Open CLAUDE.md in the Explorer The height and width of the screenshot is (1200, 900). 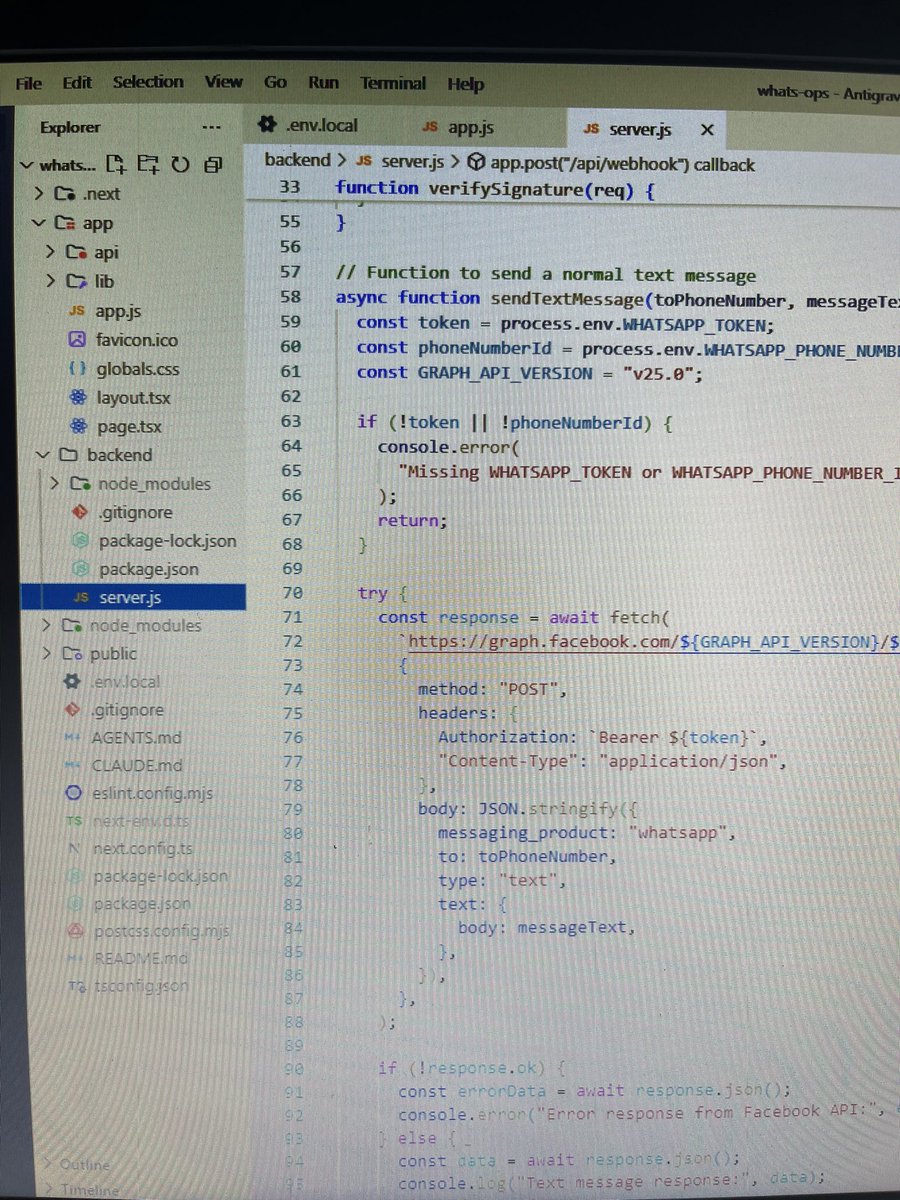click(x=136, y=766)
